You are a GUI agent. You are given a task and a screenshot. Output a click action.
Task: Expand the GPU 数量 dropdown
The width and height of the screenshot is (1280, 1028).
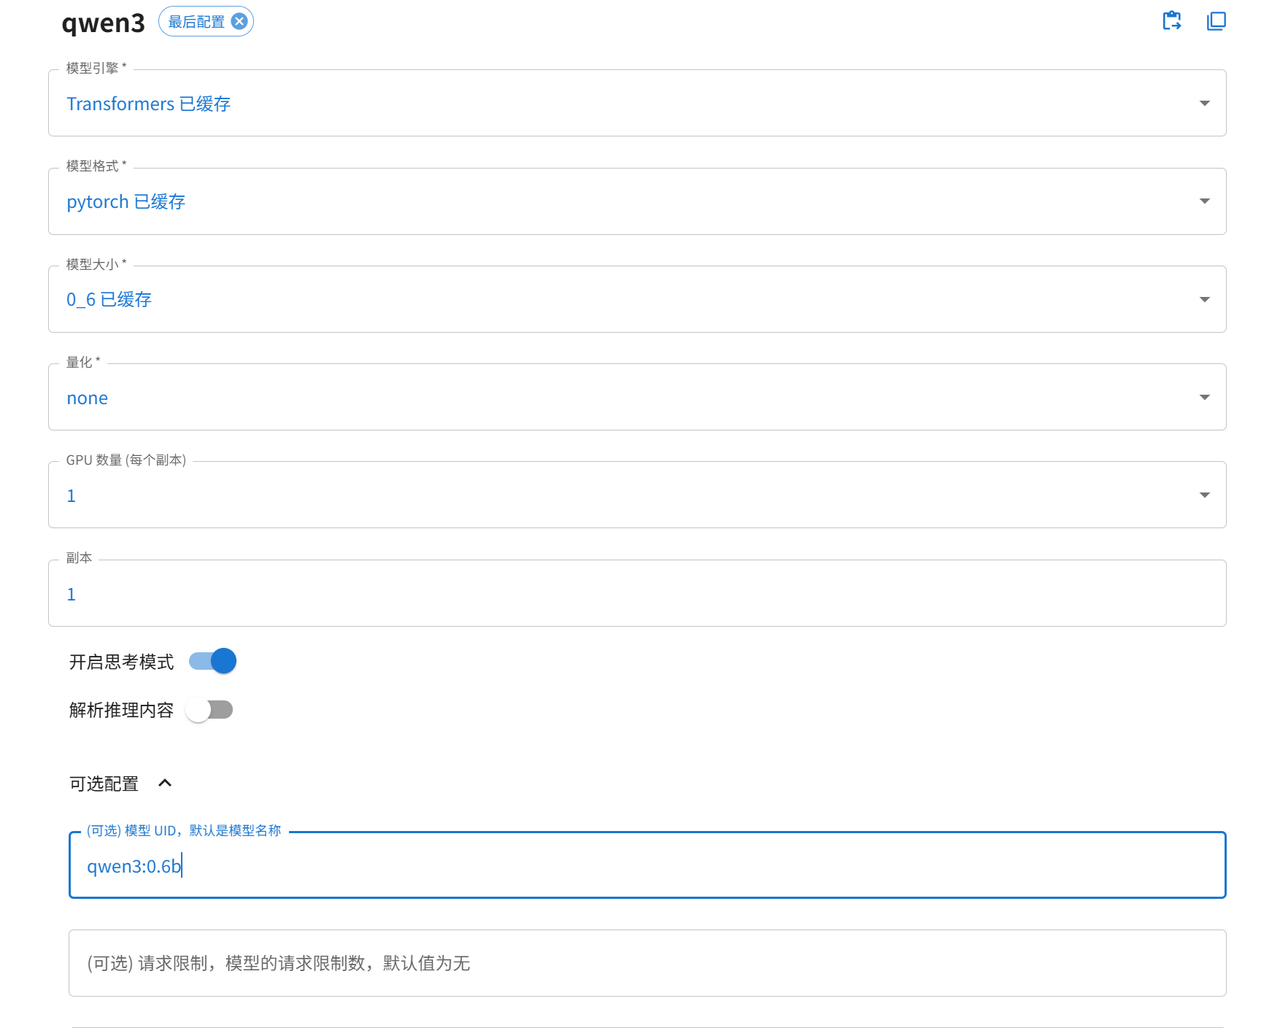[1204, 494]
